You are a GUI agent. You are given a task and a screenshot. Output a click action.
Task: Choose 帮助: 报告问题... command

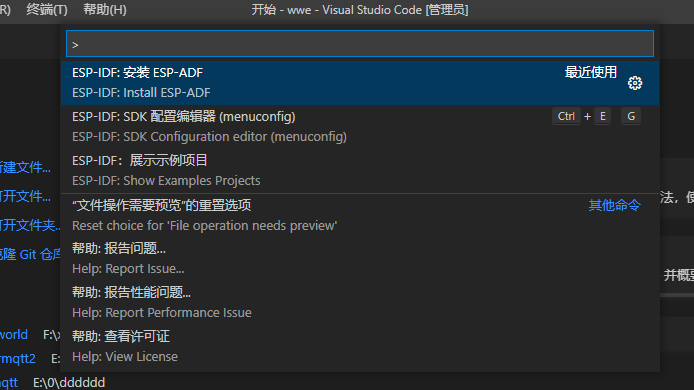pos(360,259)
